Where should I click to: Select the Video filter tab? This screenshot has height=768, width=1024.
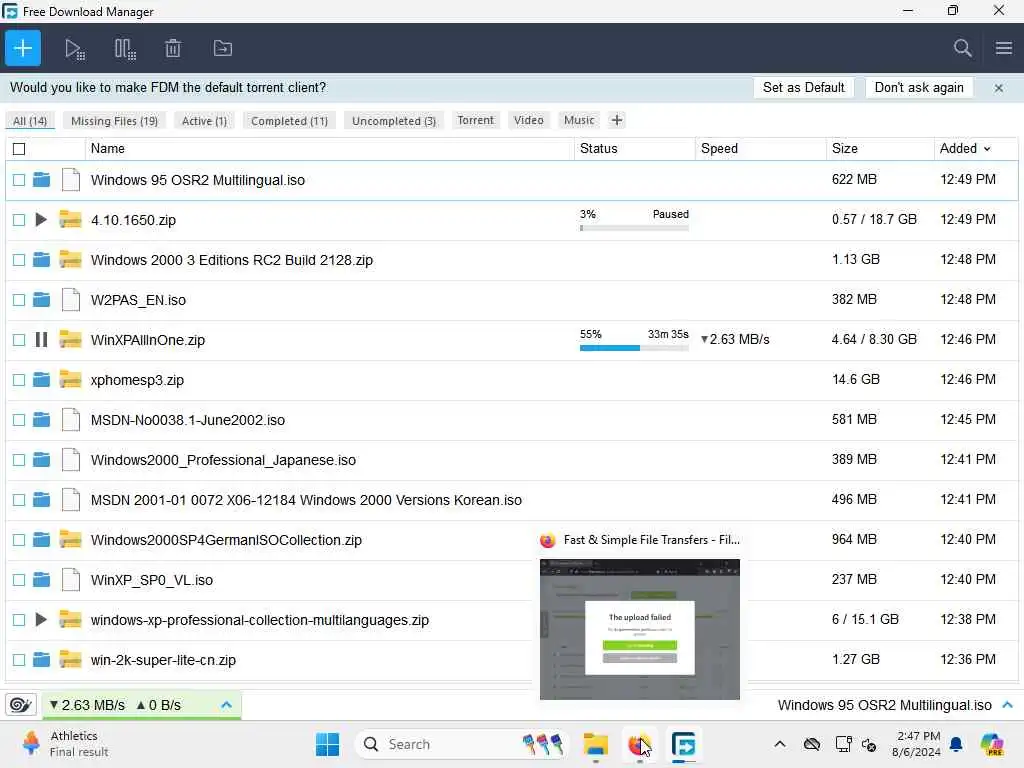point(528,120)
